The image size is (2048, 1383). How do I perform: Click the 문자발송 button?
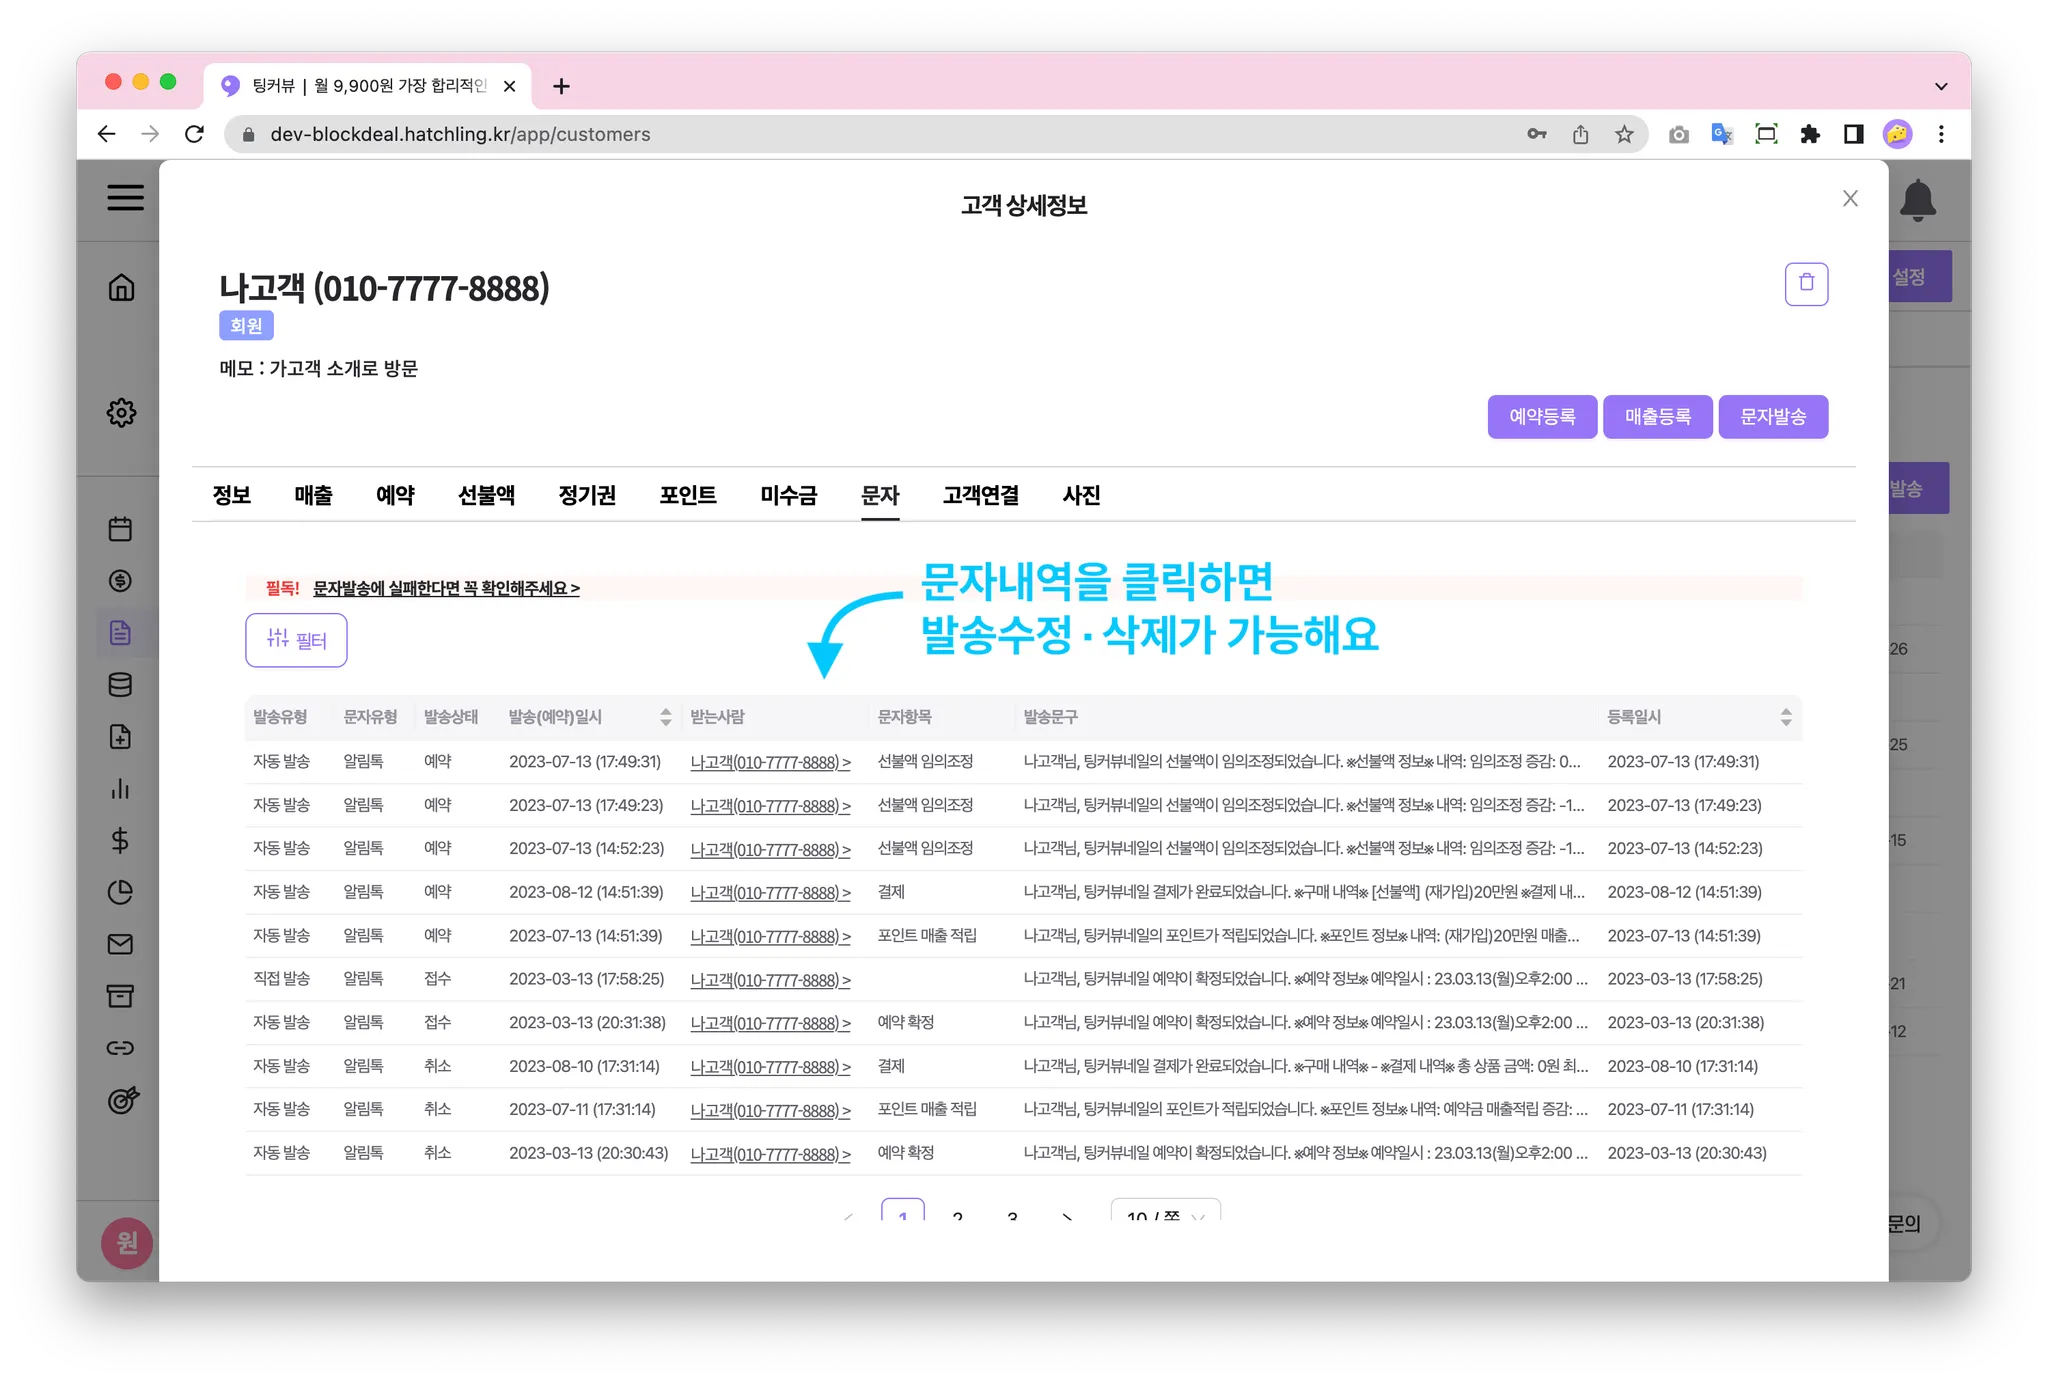(1772, 417)
